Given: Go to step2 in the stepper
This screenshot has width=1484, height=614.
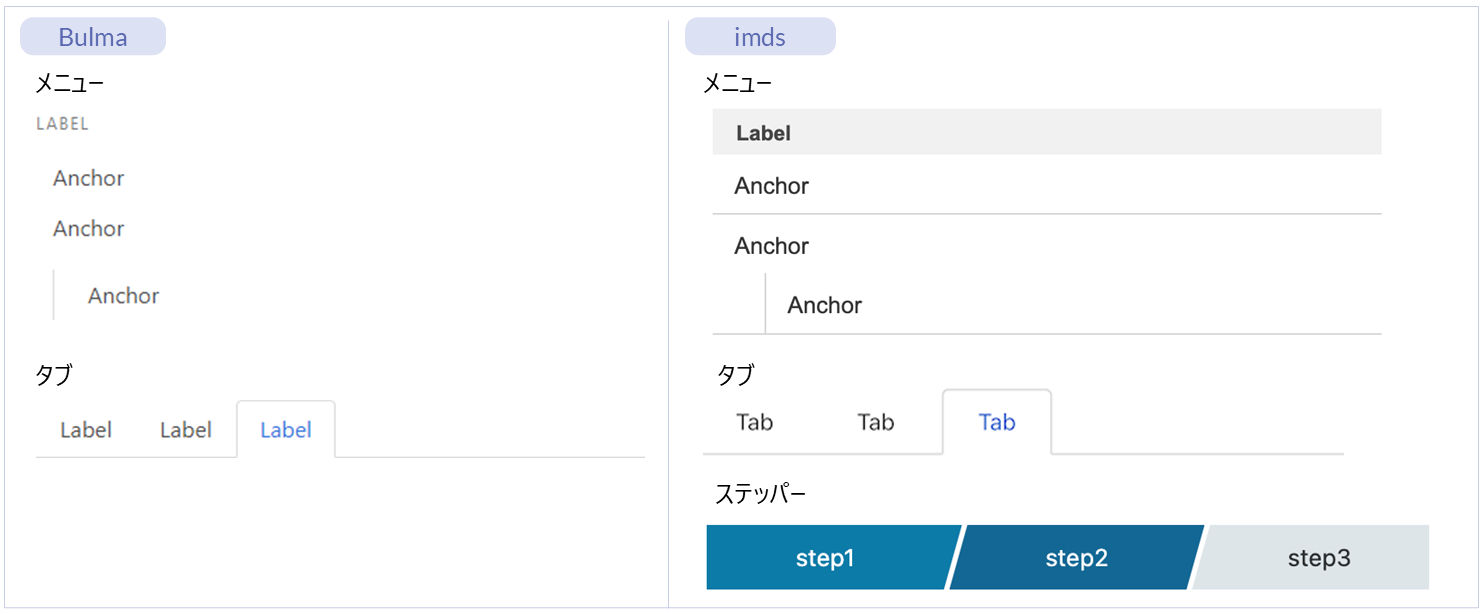Looking at the screenshot, I should click(x=1077, y=558).
